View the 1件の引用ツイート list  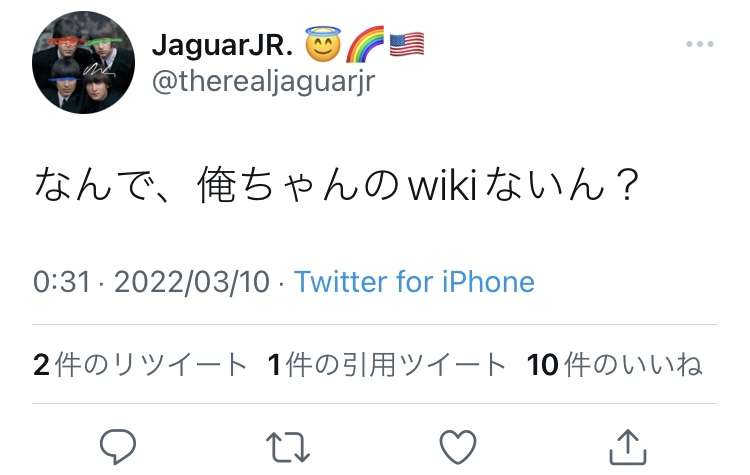(387, 365)
